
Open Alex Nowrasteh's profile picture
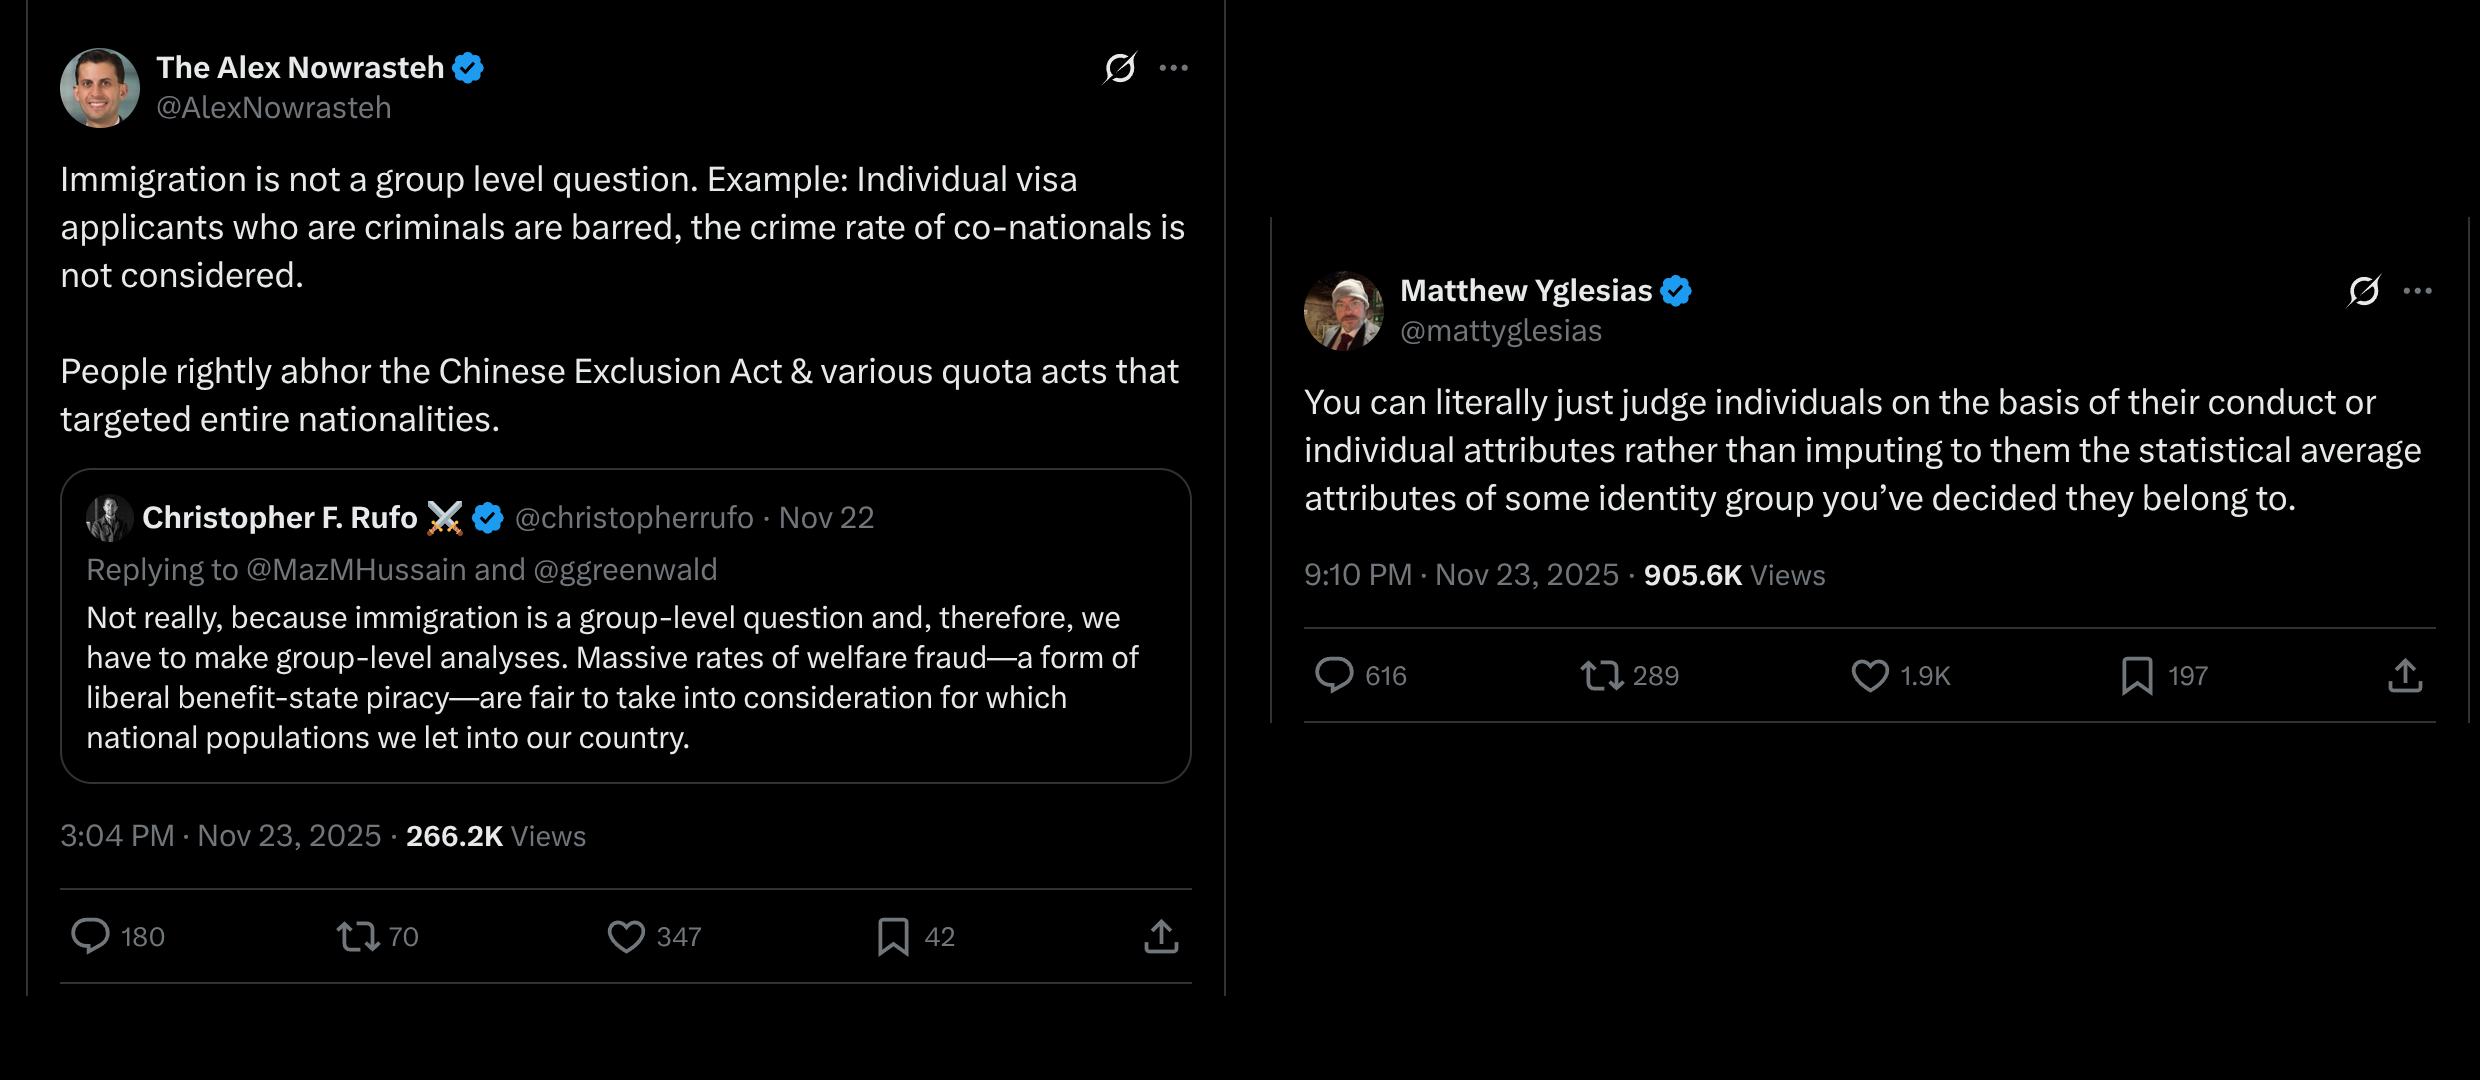pos(100,88)
